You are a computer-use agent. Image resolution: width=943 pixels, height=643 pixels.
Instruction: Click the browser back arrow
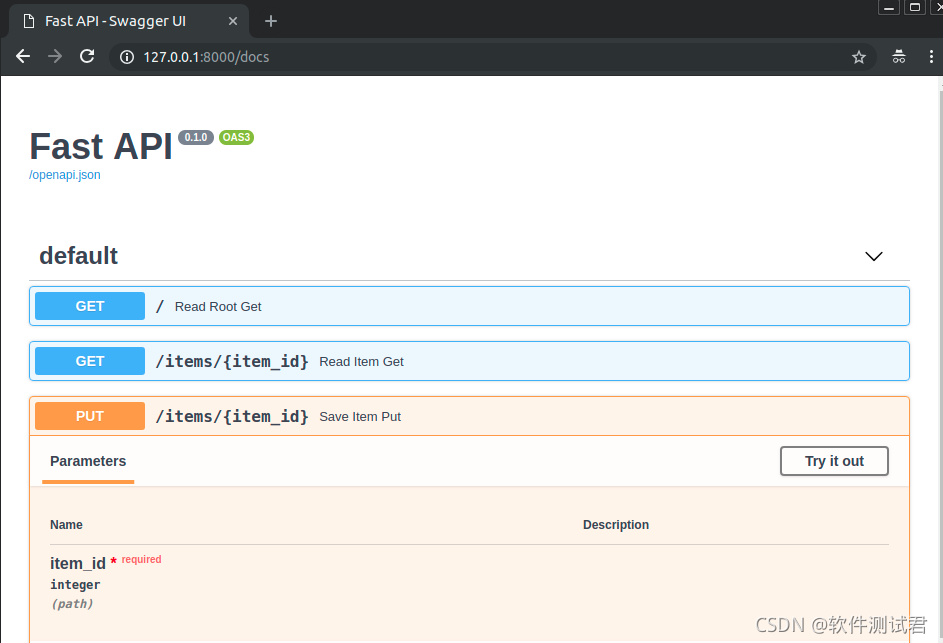23,57
